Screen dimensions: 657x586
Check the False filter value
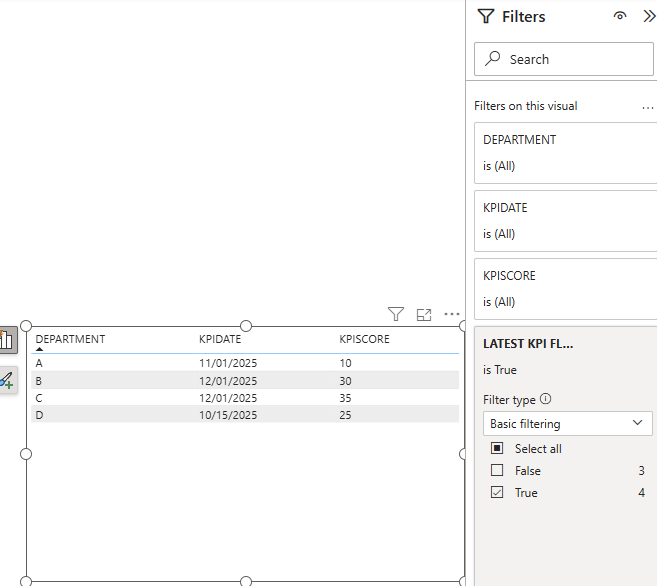click(x=497, y=470)
